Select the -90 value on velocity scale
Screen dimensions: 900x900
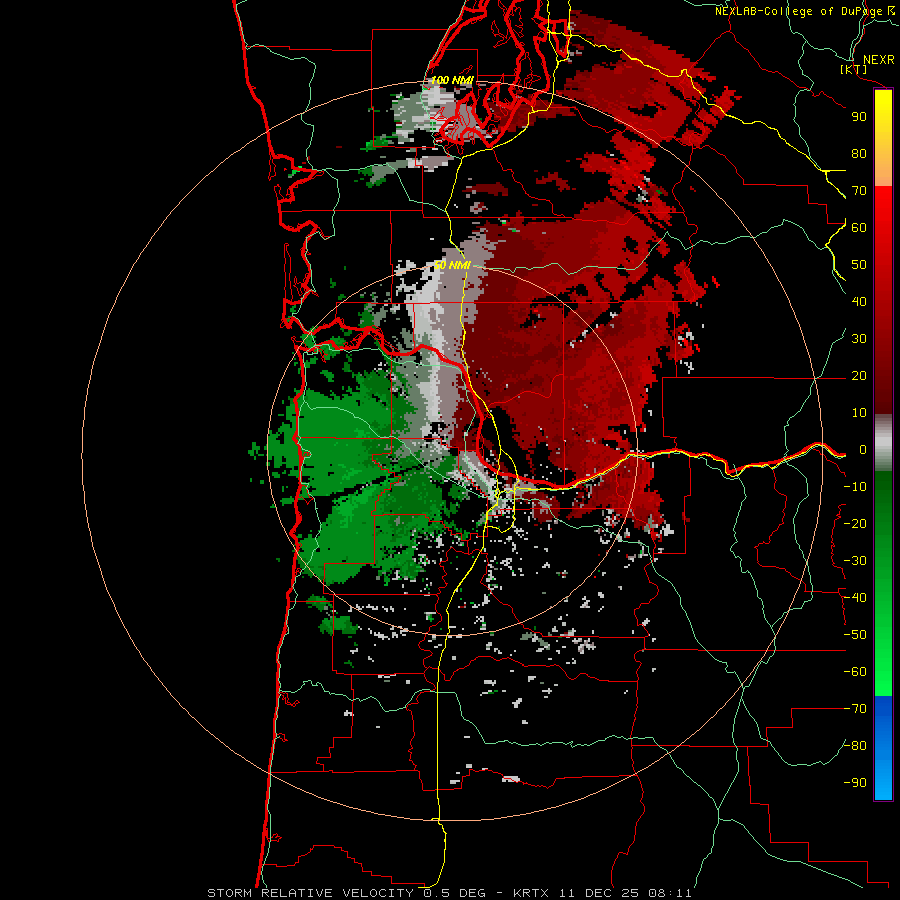click(x=855, y=783)
